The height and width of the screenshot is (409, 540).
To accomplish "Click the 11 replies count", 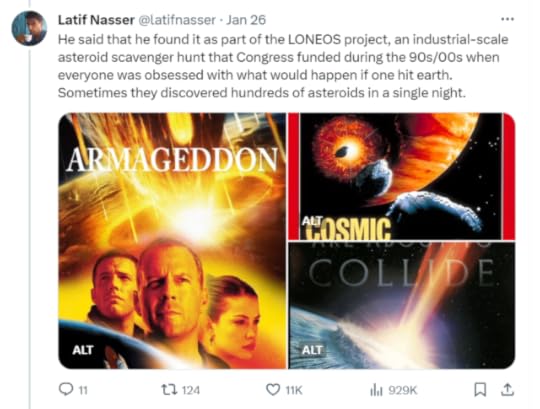I will (83, 390).
